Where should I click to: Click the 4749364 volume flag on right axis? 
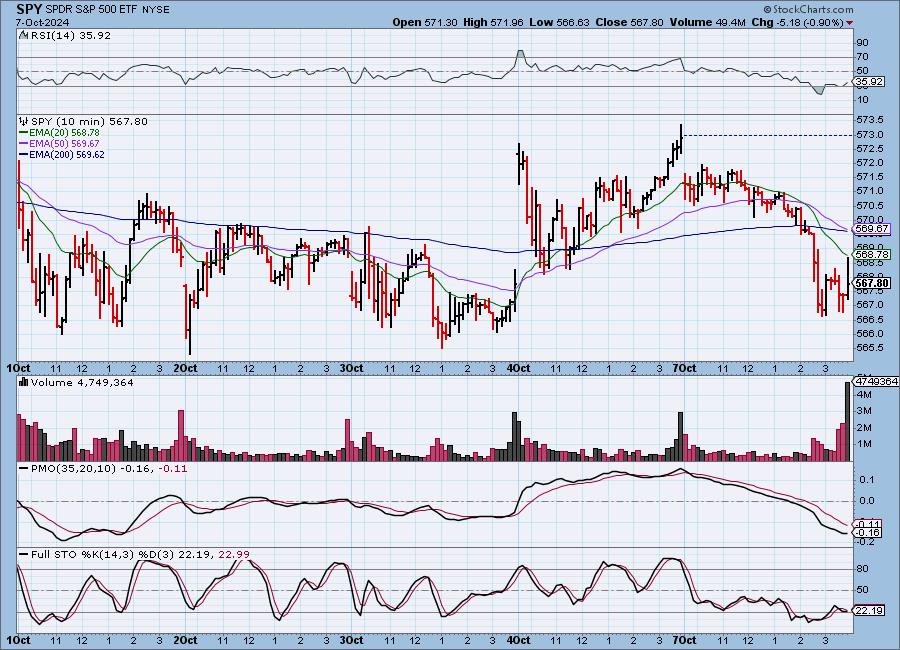point(876,381)
